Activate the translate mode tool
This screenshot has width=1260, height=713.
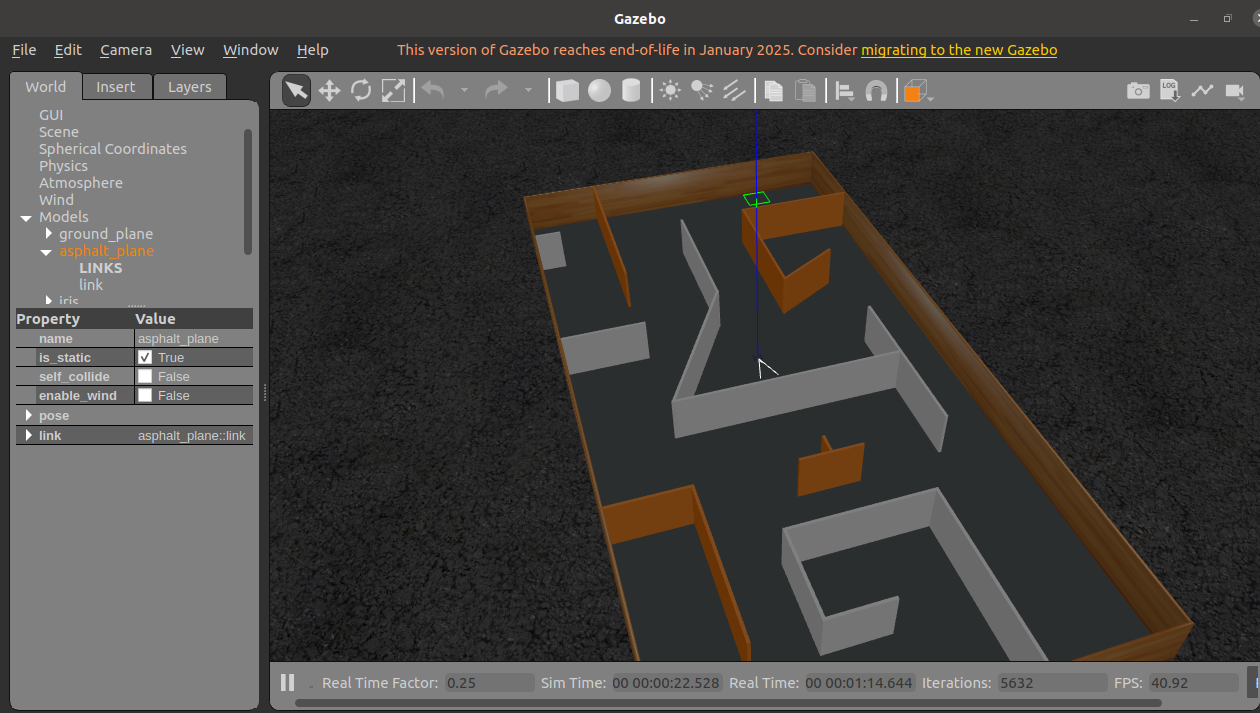[329, 91]
